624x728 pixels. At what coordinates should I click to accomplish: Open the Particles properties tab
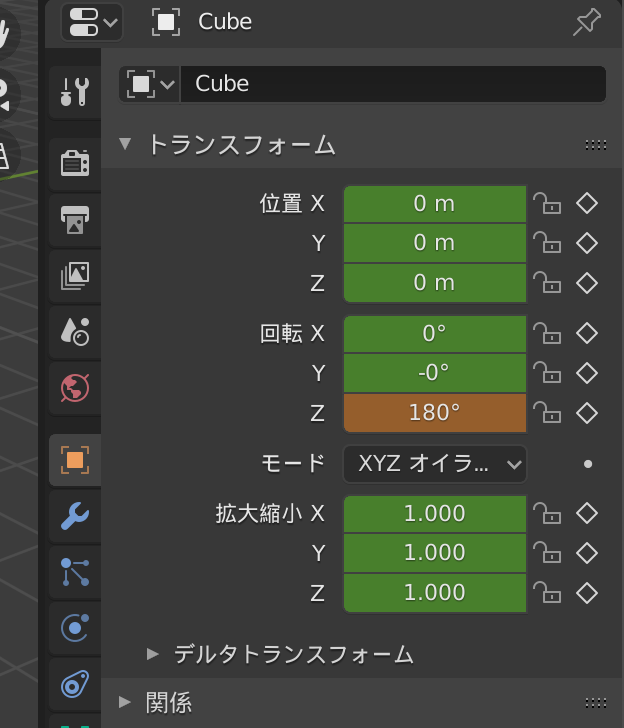[75, 572]
